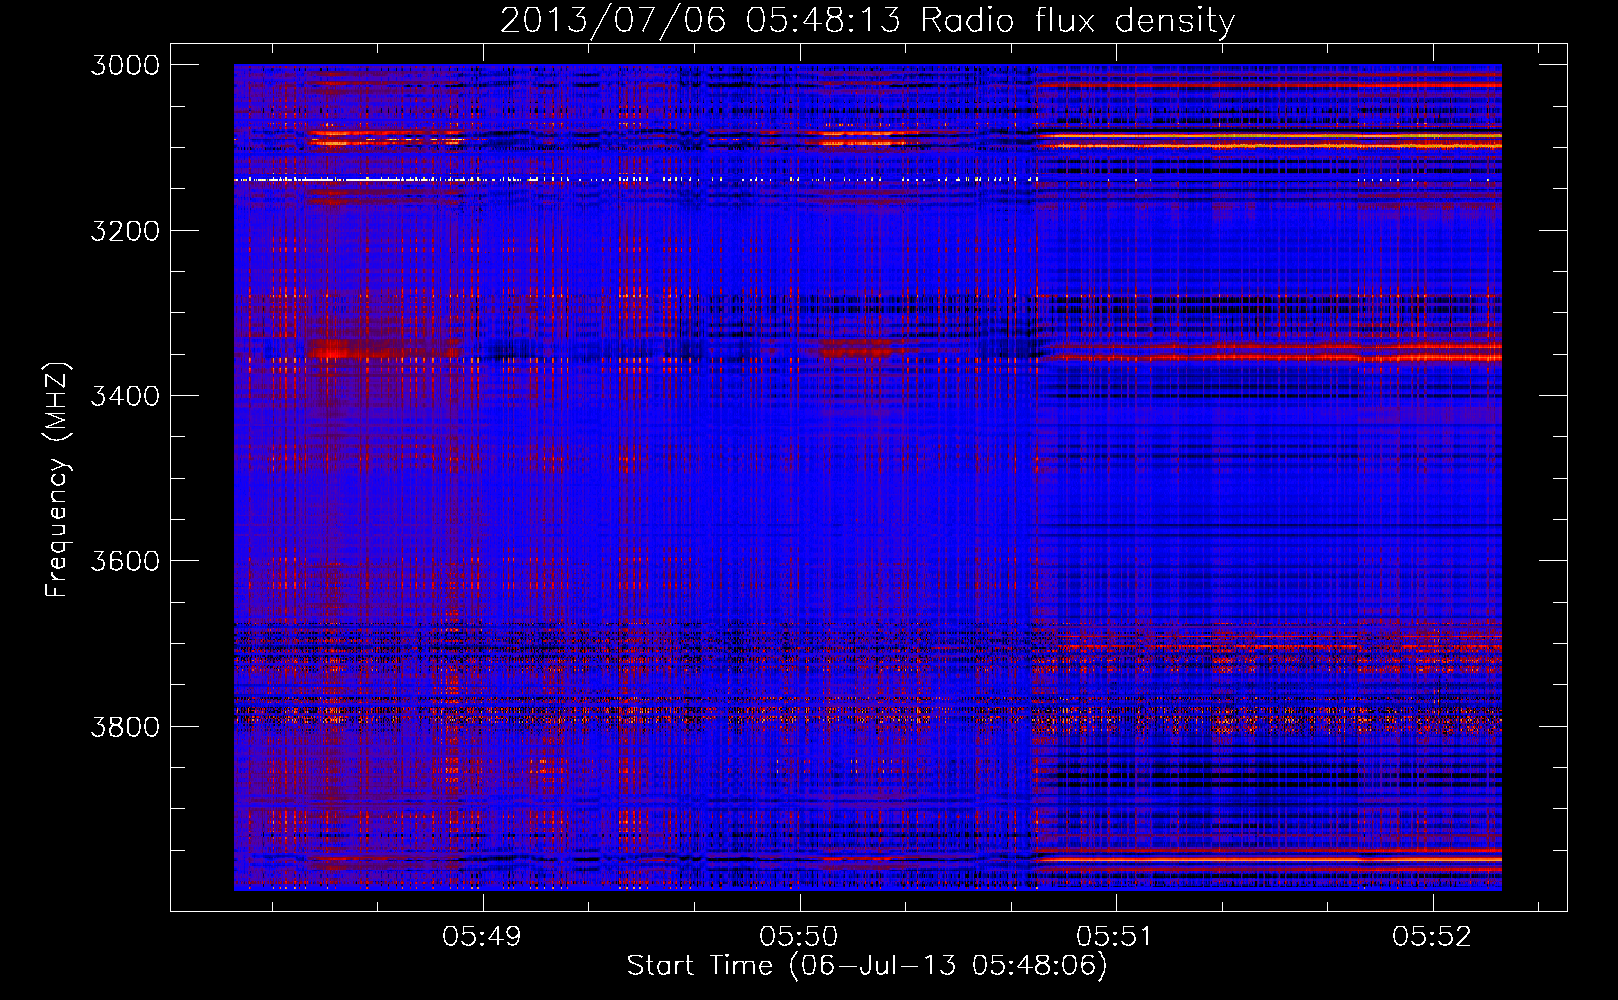
Task: Click the 05:51 time axis label
Action: tap(1115, 936)
